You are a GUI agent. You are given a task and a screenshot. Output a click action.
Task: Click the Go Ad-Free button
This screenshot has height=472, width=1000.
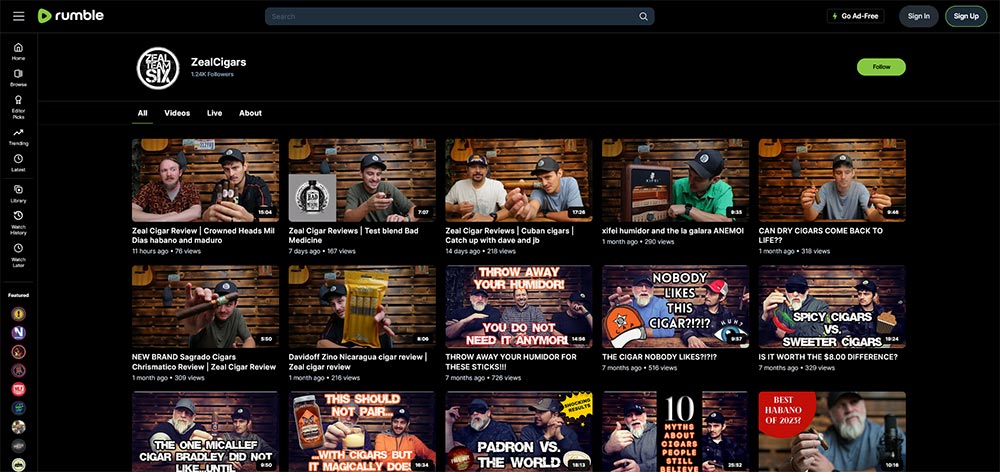pyautogui.click(x=855, y=16)
